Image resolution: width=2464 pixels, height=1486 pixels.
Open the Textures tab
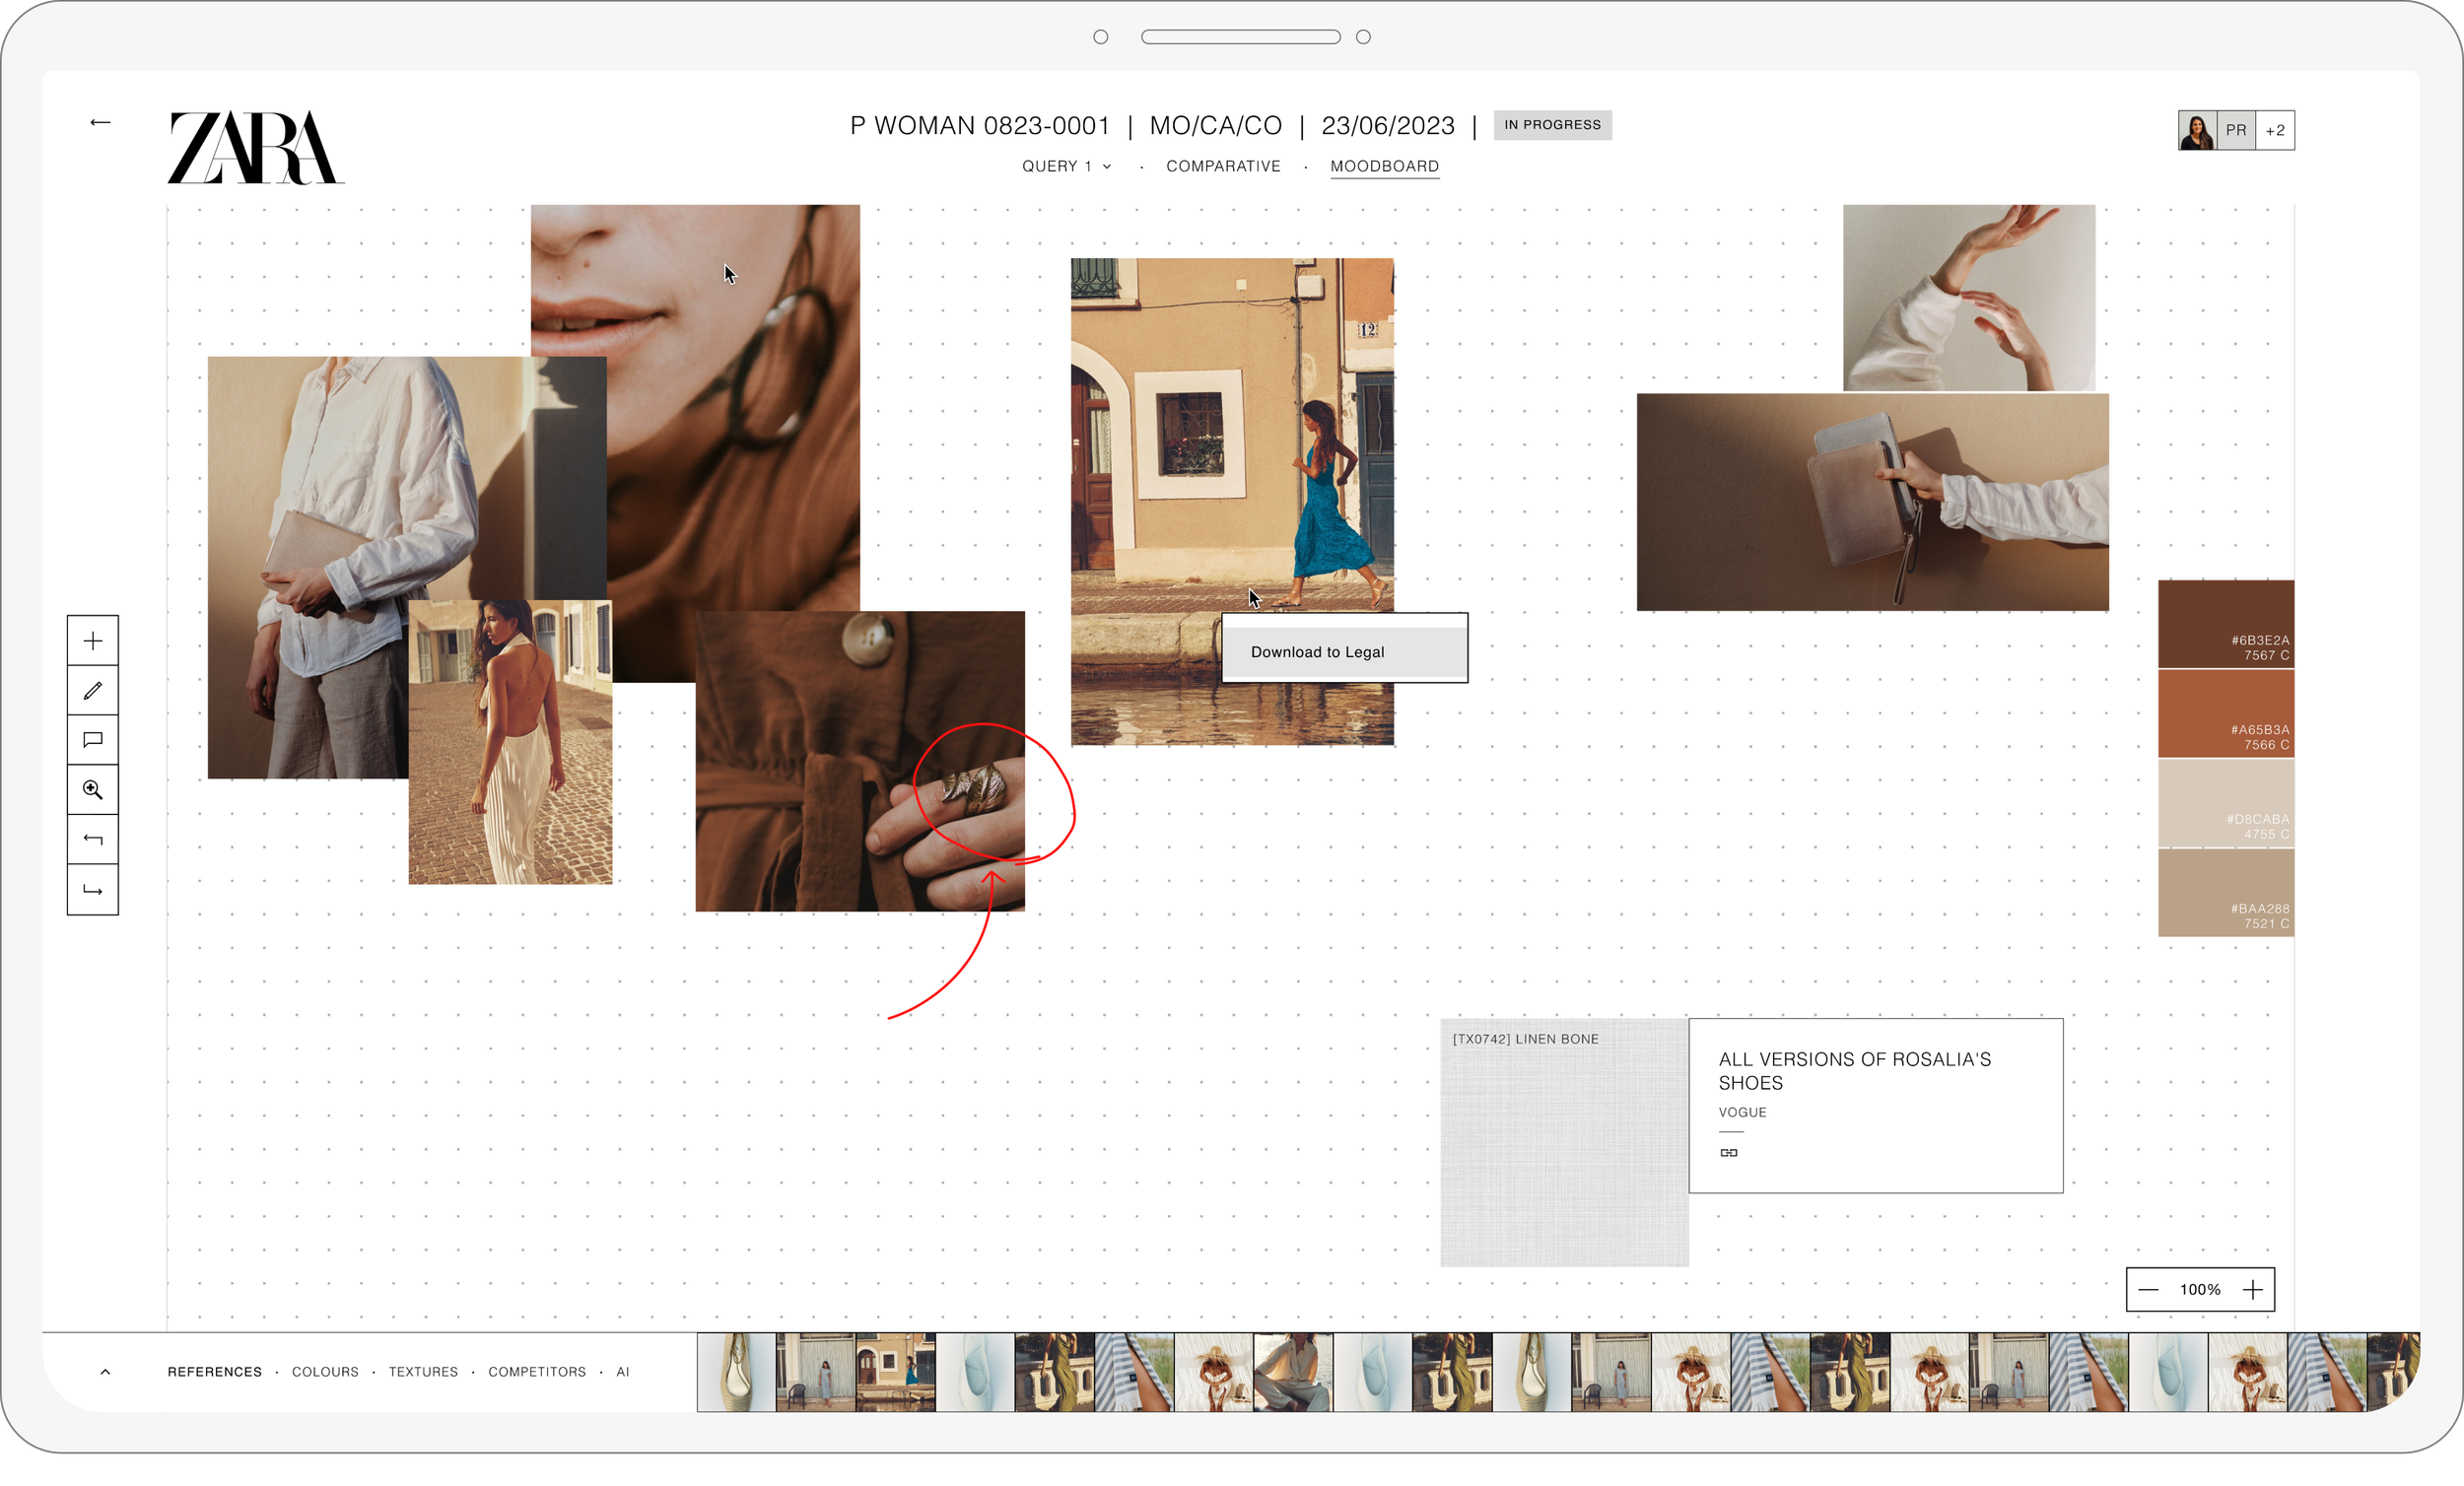point(423,1372)
